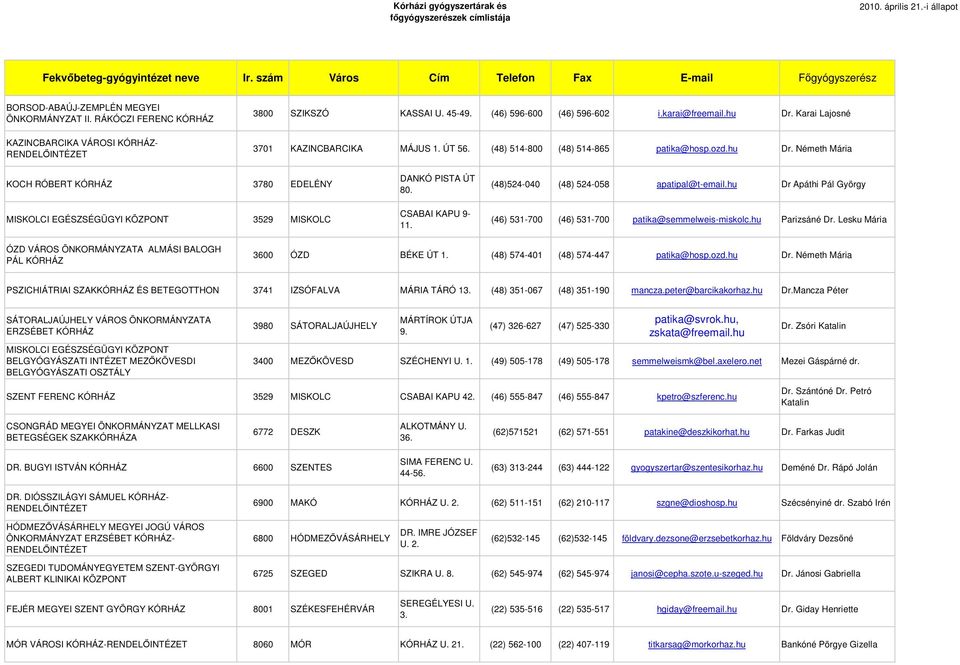The height and width of the screenshot is (665, 960).
Task: Click pharmacist name 'Bankóné Pörgye Gizella'
Action: (x=830, y=644)
